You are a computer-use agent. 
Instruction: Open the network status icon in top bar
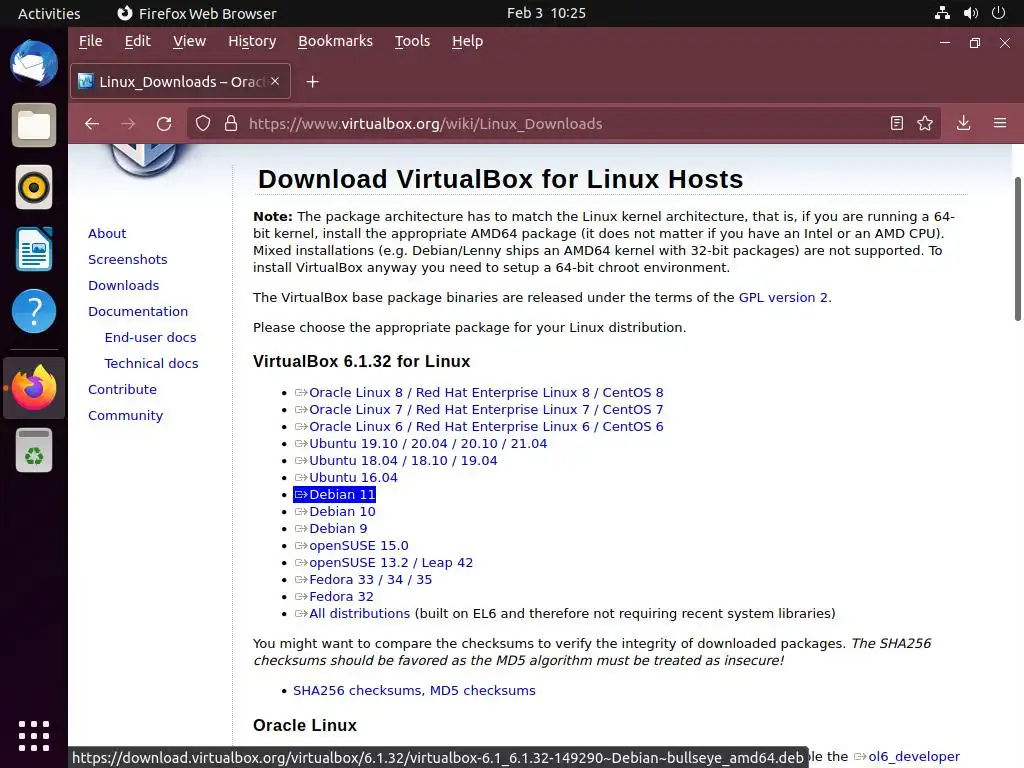pos(942,13)
